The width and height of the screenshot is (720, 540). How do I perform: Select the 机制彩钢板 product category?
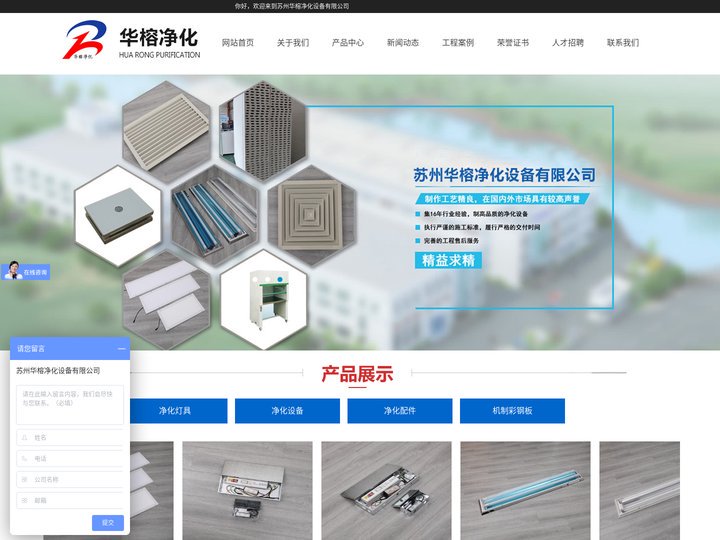pos(512,411)
